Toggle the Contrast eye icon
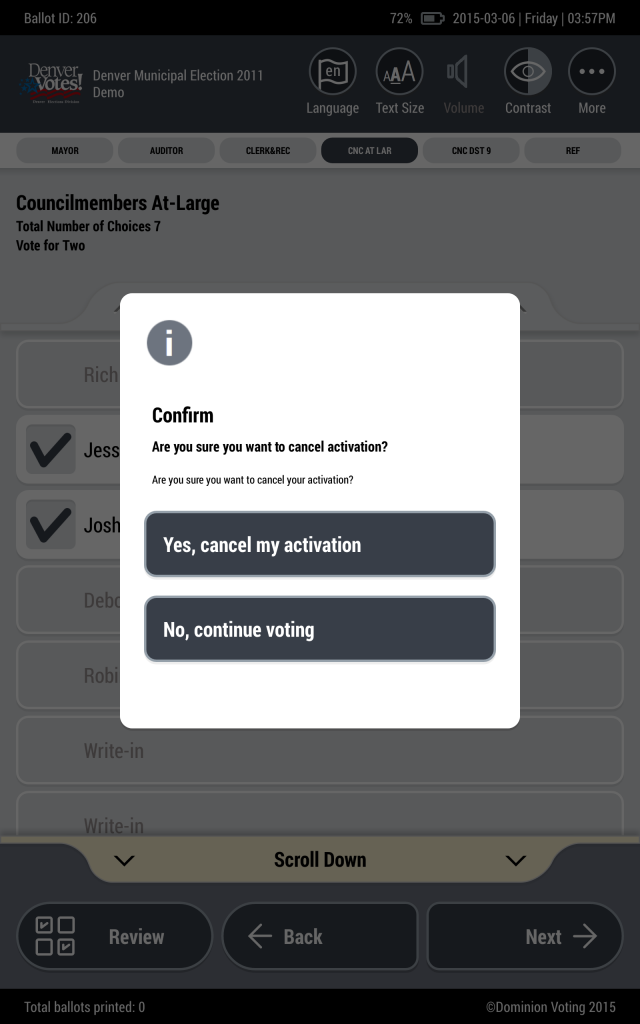This screenshot has width=640, height=1024. (x=528, y=71)
